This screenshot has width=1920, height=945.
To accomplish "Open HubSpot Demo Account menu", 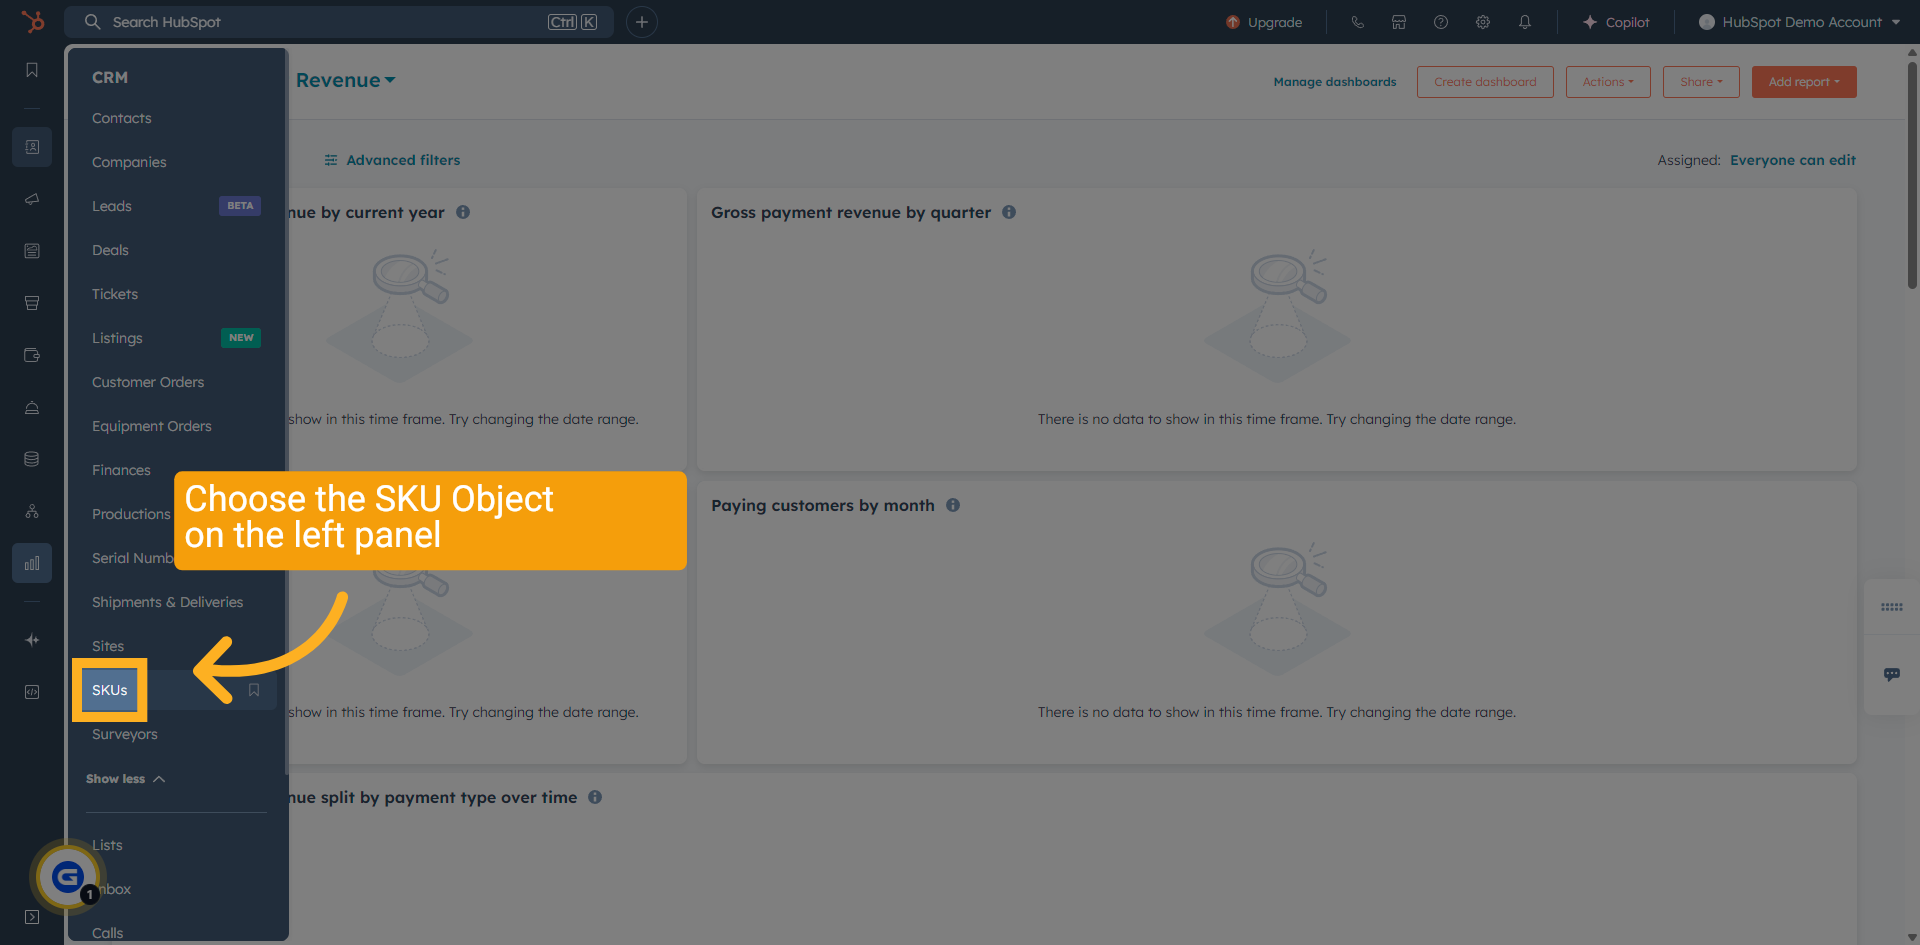I will pyautogui.click(x=1799, y=22).
